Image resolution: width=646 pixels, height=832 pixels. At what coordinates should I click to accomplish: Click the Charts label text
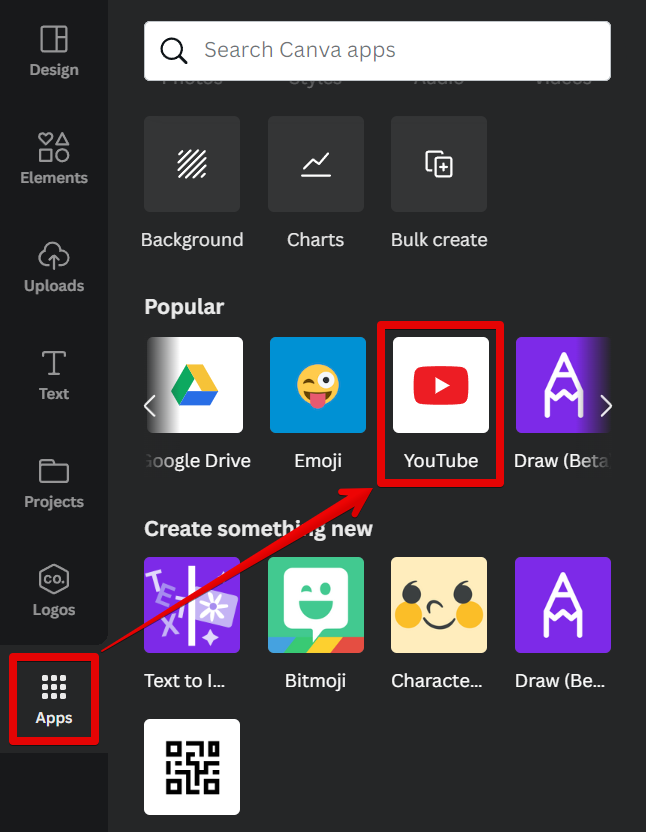(316, 240)
